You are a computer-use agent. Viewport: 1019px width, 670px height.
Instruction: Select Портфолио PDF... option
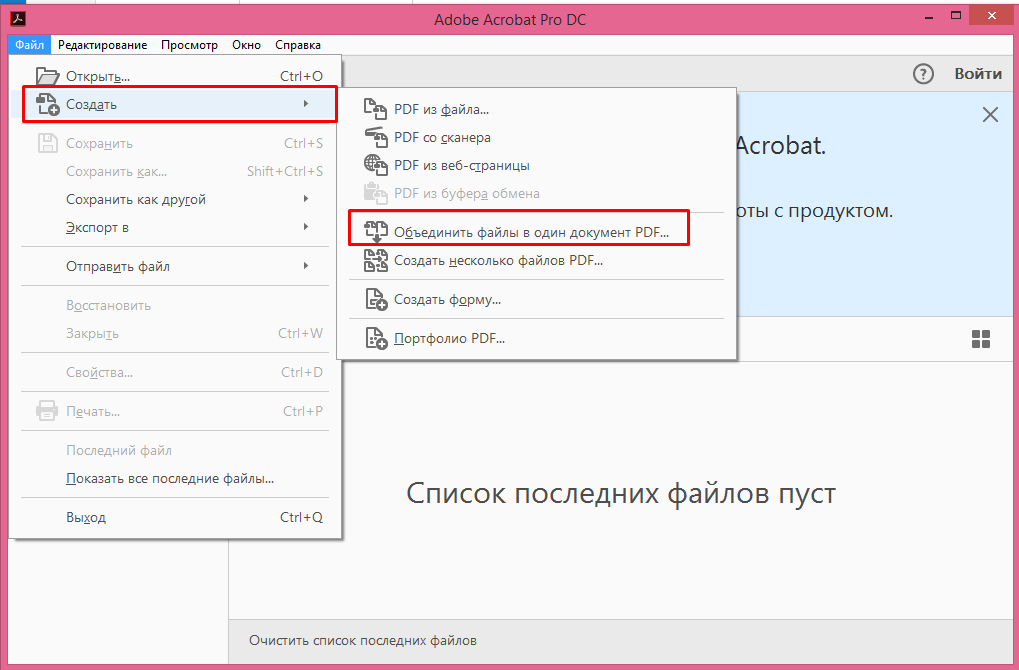536,339
